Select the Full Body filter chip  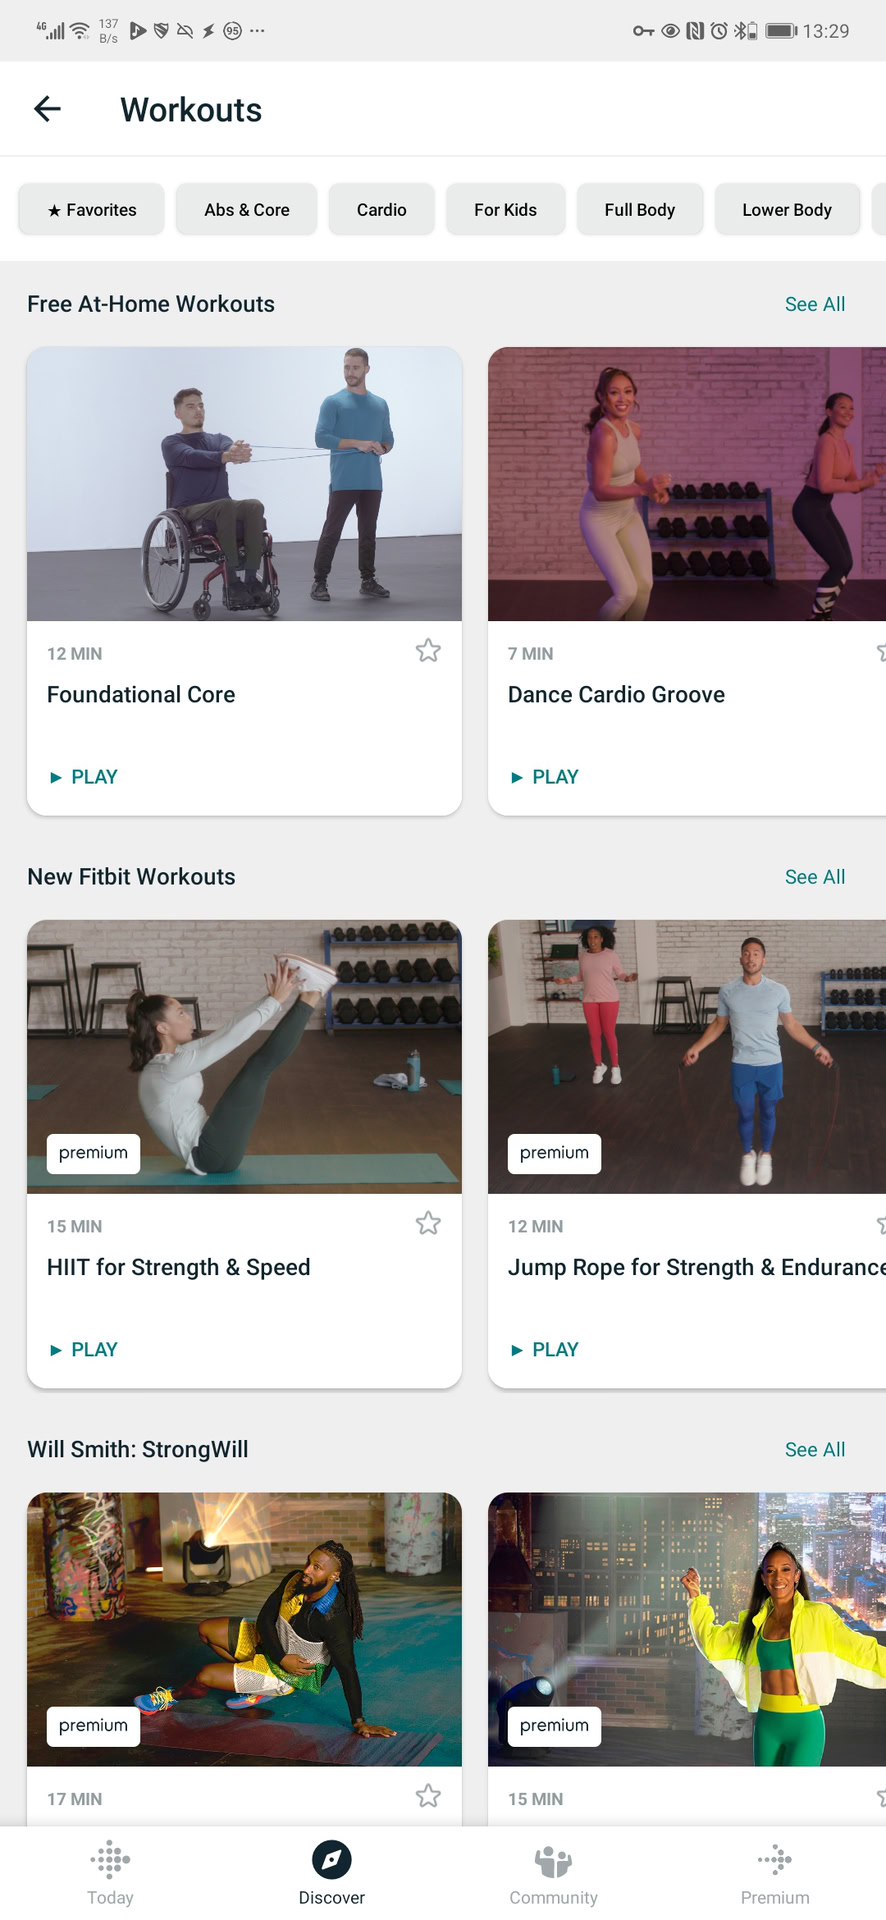[640, 210]
